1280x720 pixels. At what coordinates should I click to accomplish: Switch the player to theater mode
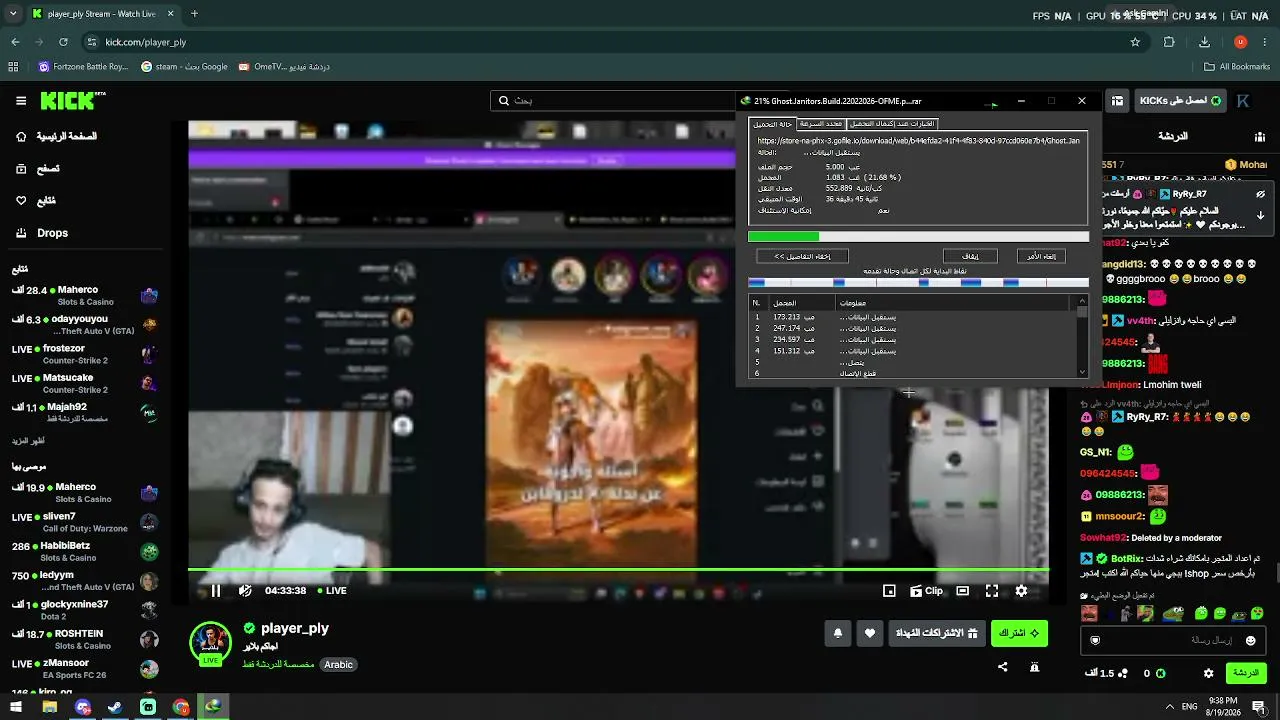962,591
